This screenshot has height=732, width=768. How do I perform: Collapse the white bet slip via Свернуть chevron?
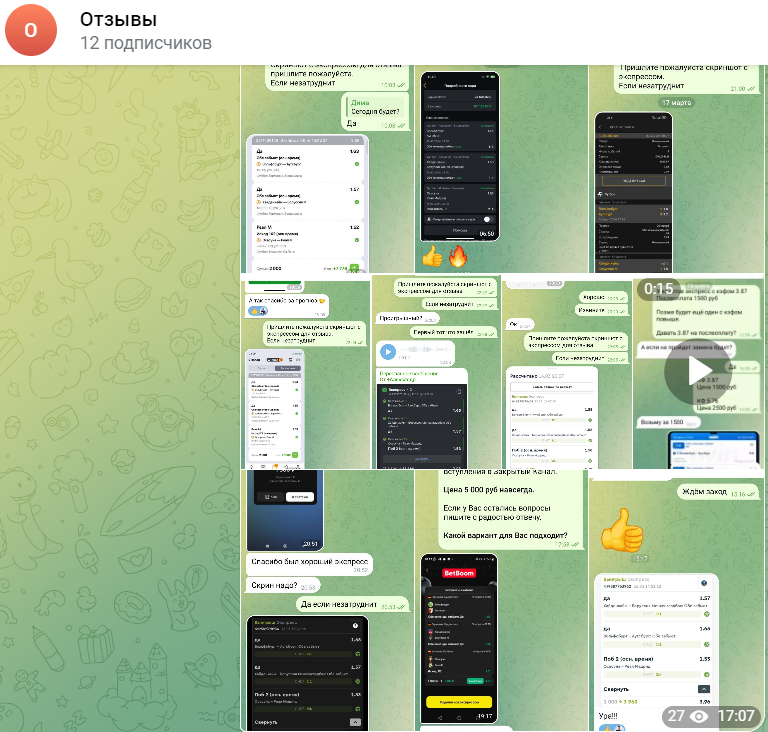click(703, 689)
